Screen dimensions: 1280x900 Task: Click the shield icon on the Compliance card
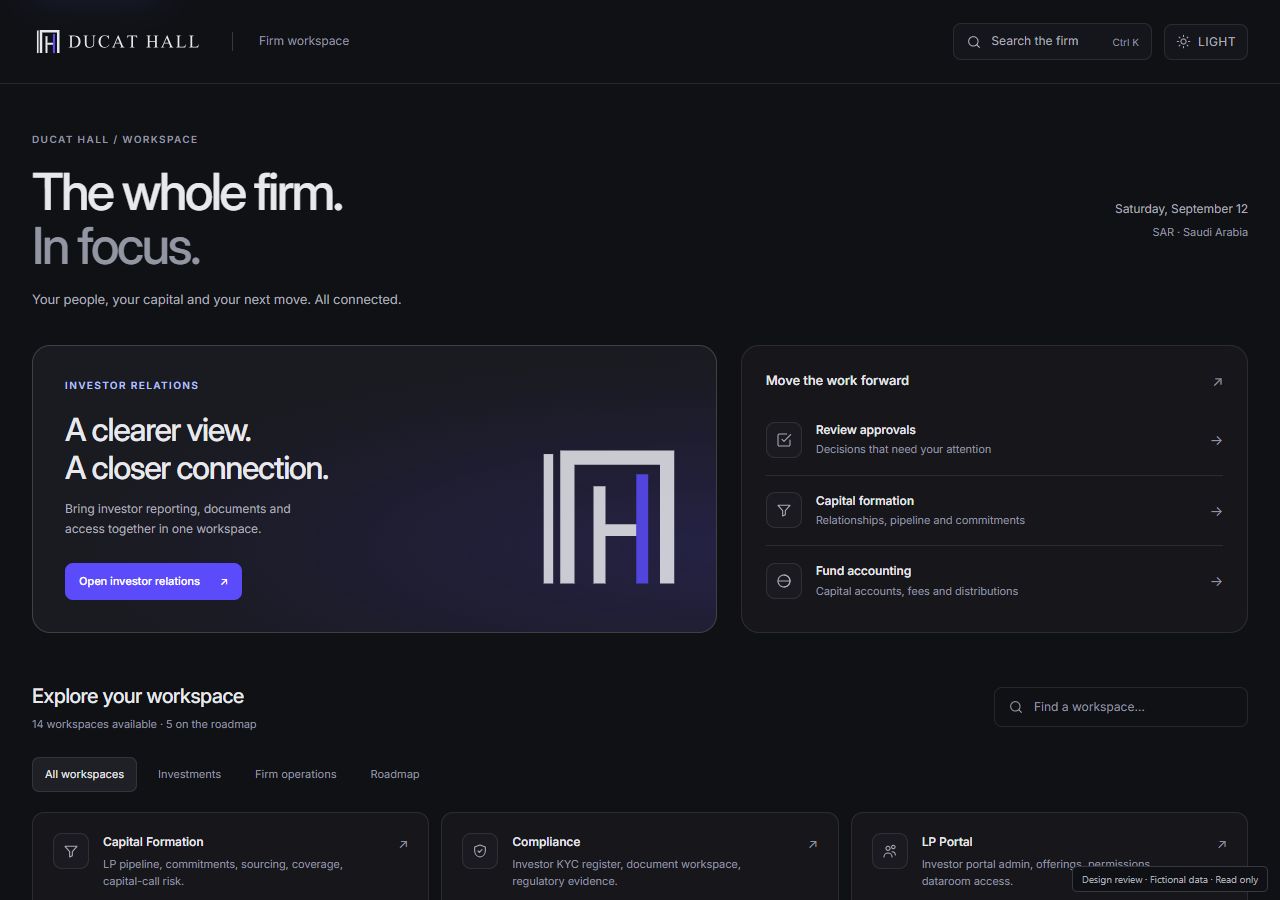480,851
